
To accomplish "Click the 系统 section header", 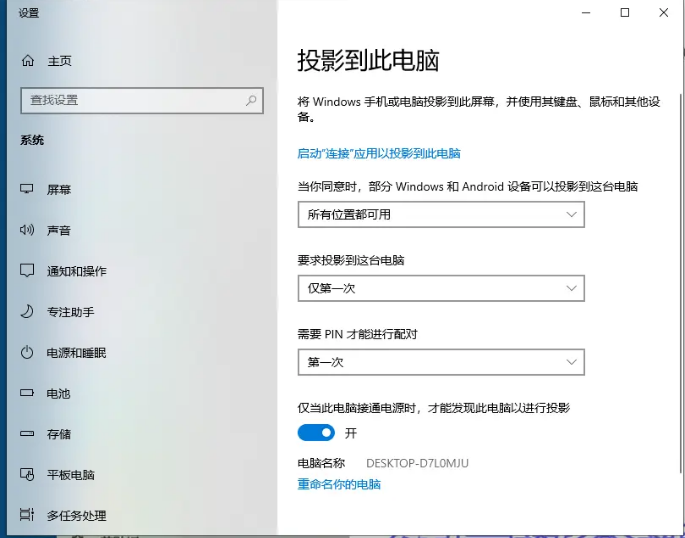I will pyautogui.click(x=32, y=140).
